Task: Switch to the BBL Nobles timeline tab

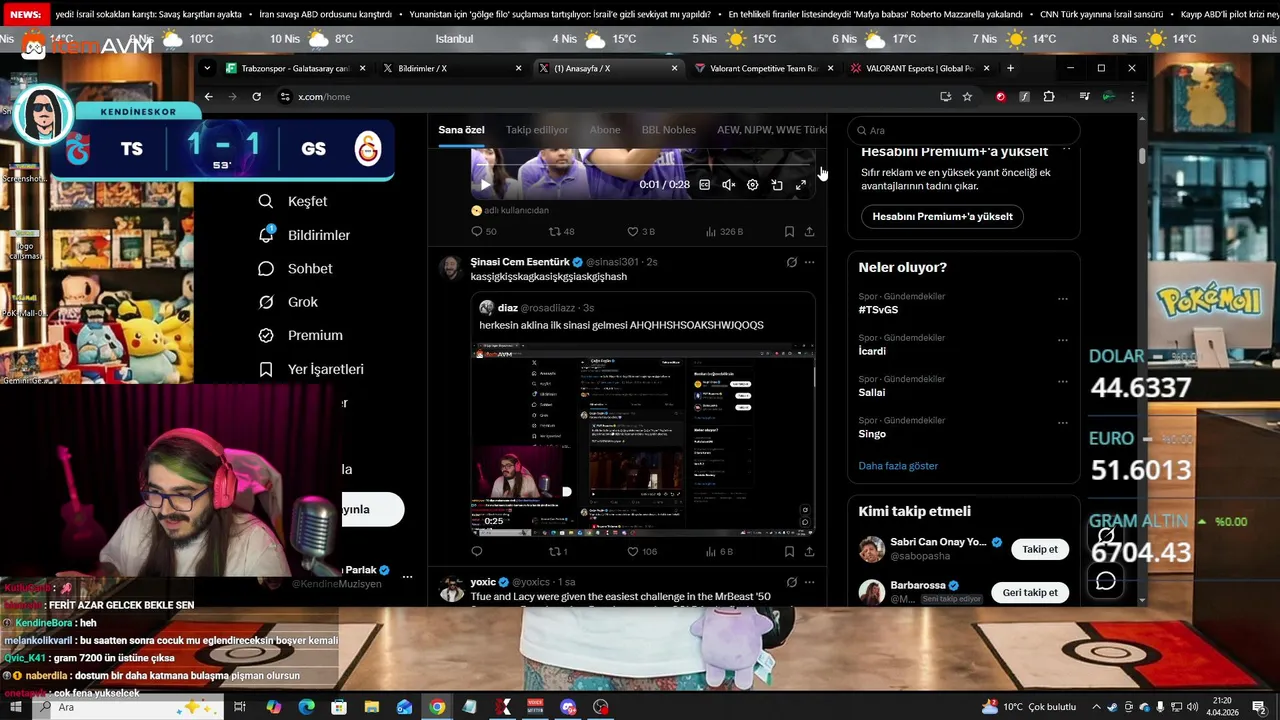Action: tap(669, 130)
